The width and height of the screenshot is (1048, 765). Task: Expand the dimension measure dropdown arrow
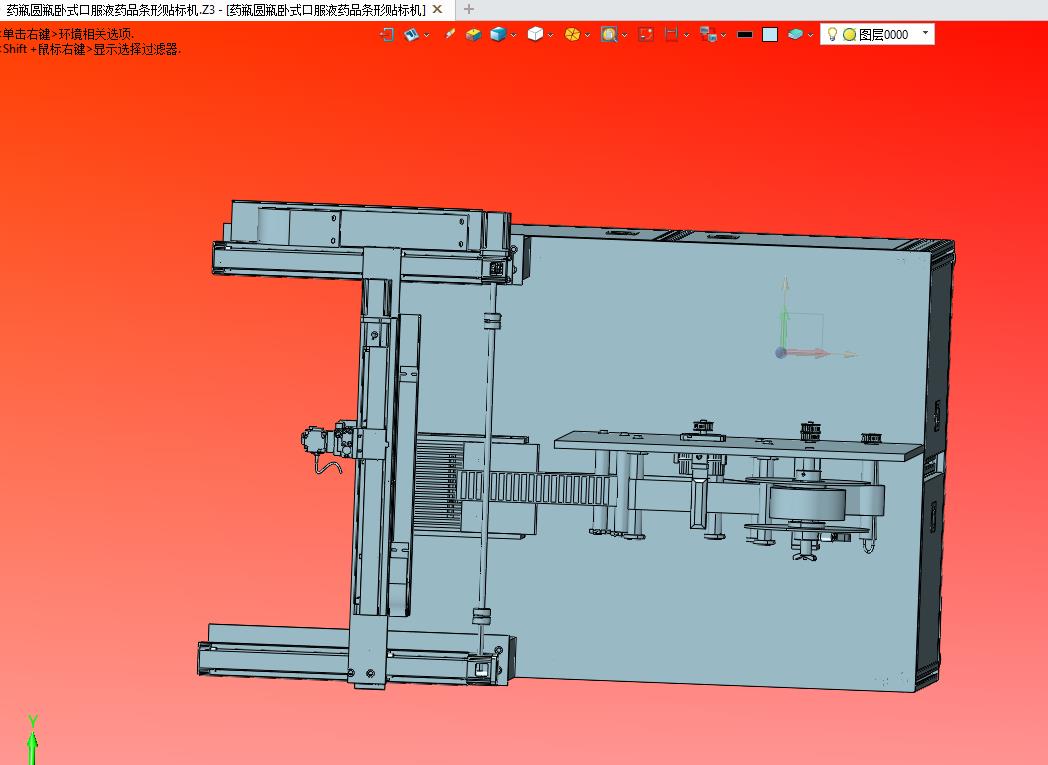point(686,35)
